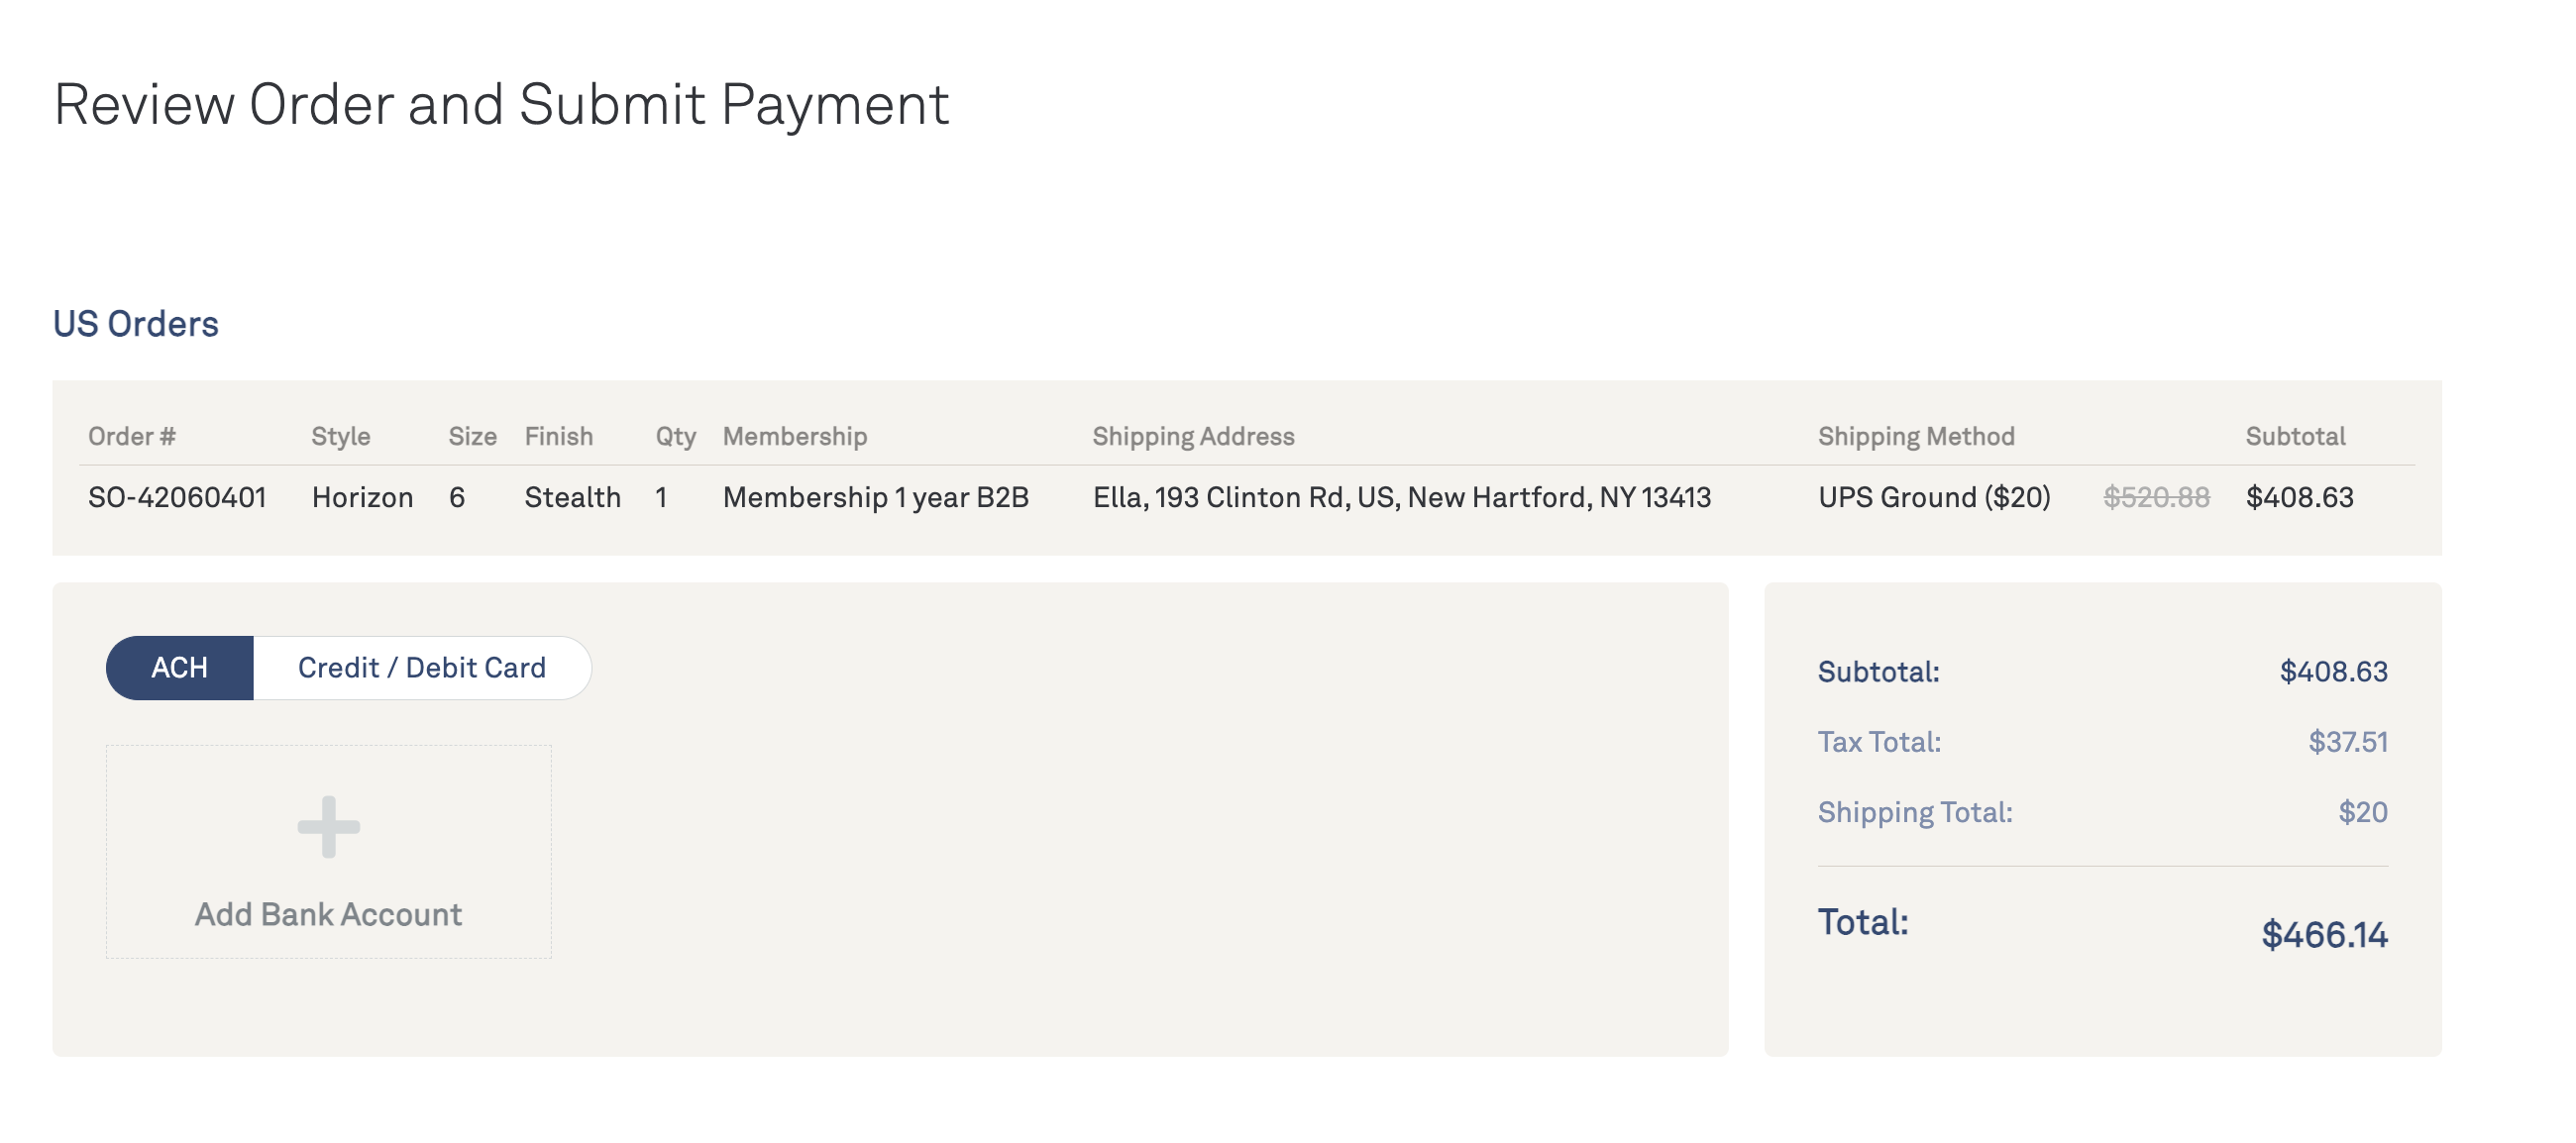This screenshot has width=2576, height=1143.
Task: Click the Membership column header
Action: click(795, 436)
